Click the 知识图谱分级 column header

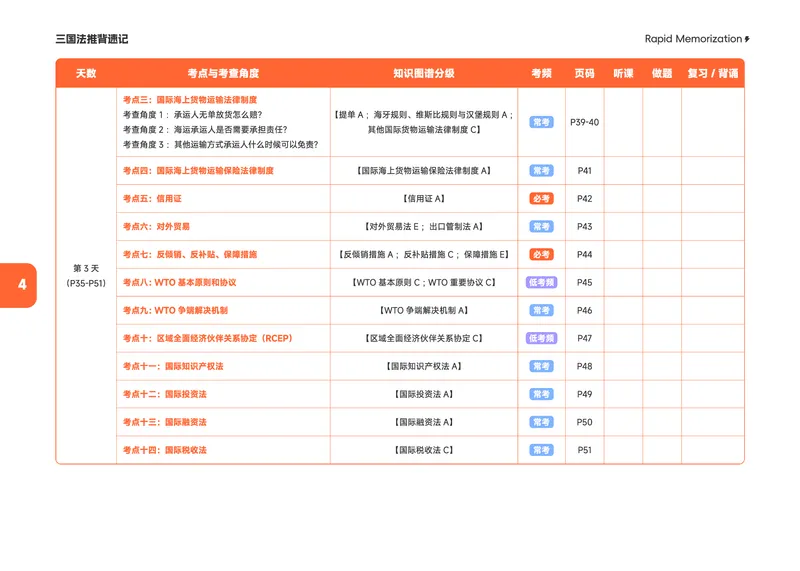point(424,73)
